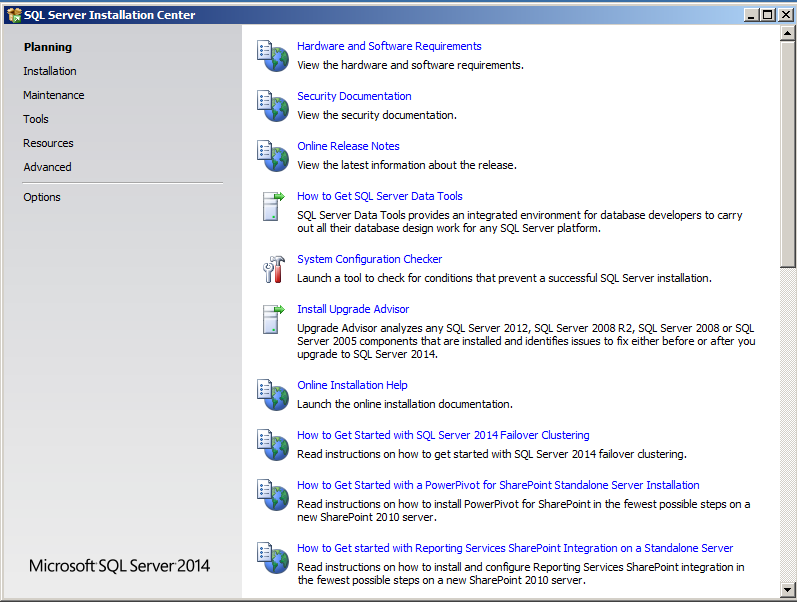Open the Advanced category

(x=47, y=167)
